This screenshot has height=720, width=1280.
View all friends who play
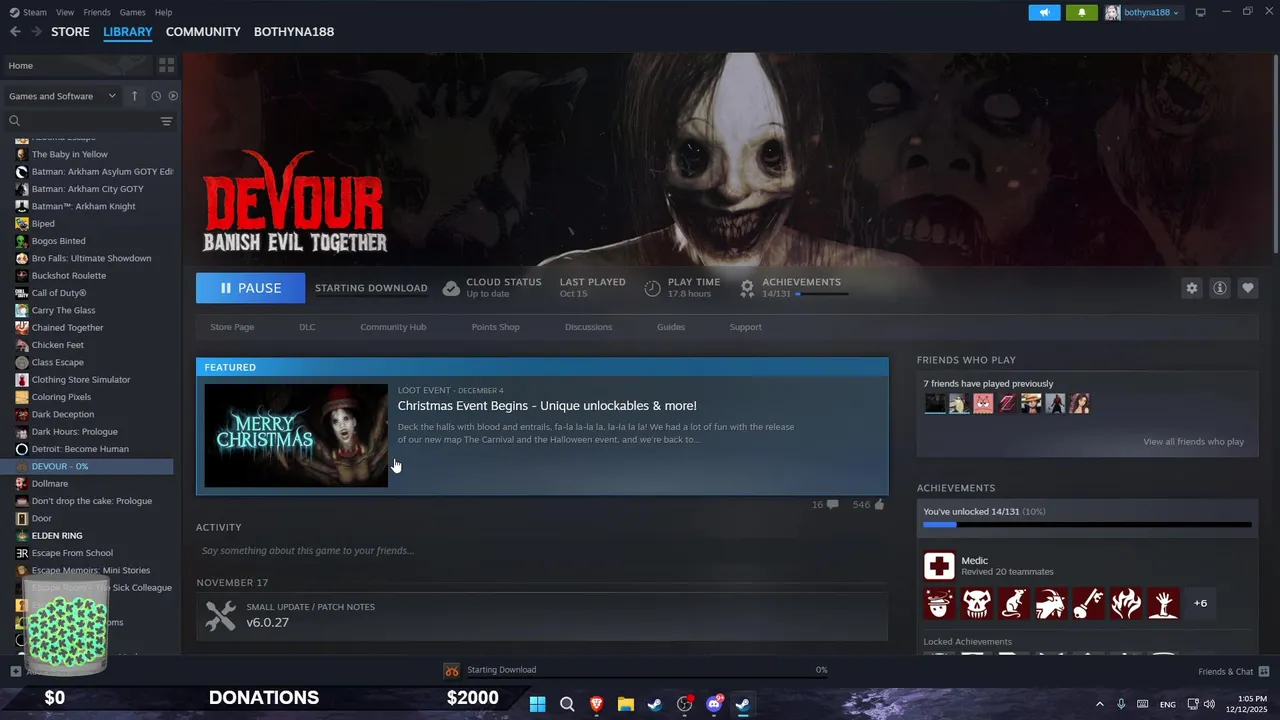(1193, 442)
